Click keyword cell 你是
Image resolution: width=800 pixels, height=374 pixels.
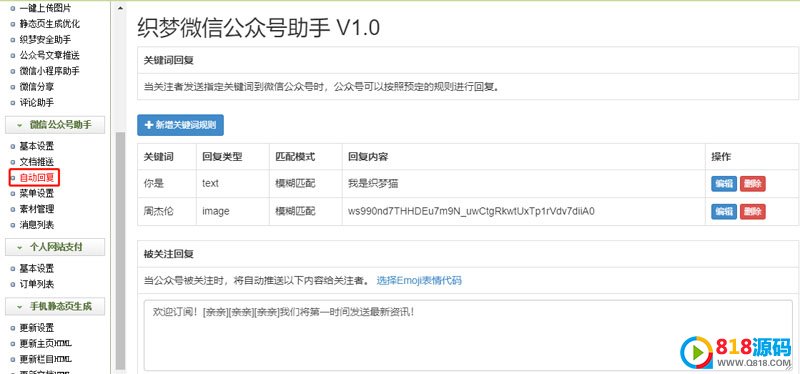pyautogui.click(x=154, y=184)
